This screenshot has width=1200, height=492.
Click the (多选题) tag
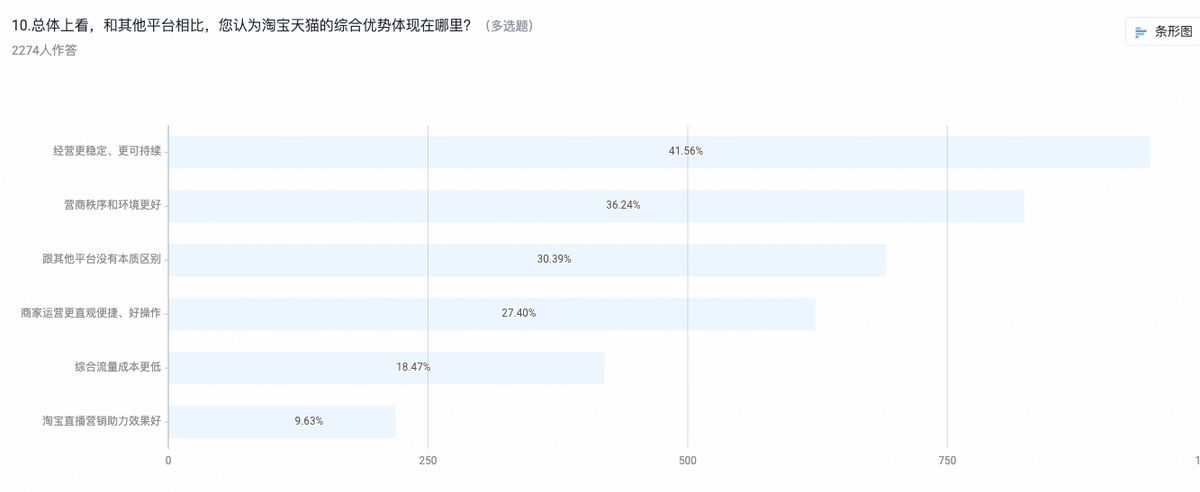tap(508, 26)
